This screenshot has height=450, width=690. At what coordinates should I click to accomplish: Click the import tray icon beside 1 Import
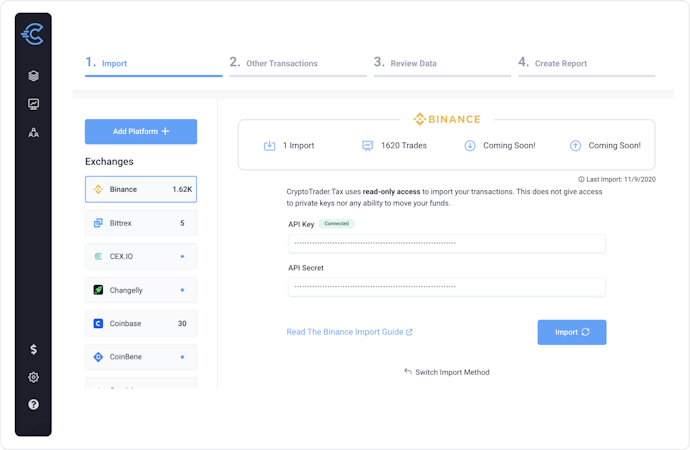pyautogui.click(x=269, y=146)
